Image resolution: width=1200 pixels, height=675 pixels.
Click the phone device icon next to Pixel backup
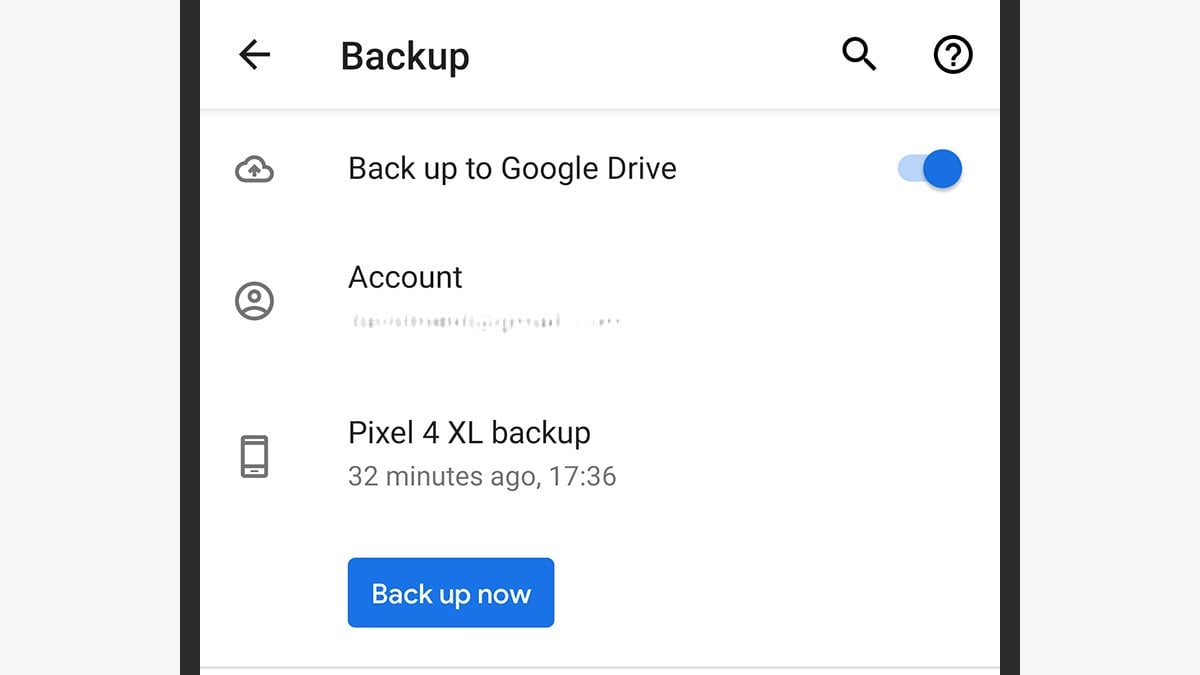click(x=254, y=454)
